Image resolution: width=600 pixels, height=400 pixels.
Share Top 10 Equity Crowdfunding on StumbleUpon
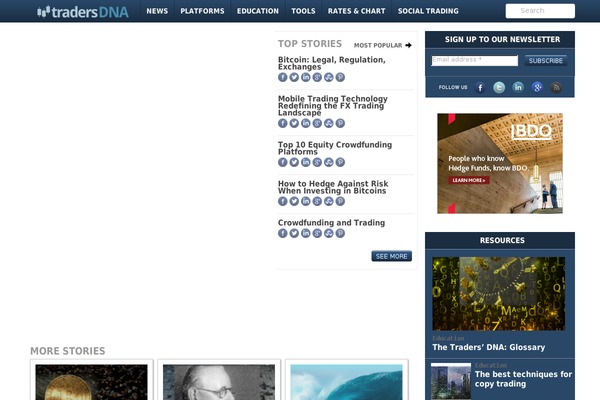tap(328, 162)
